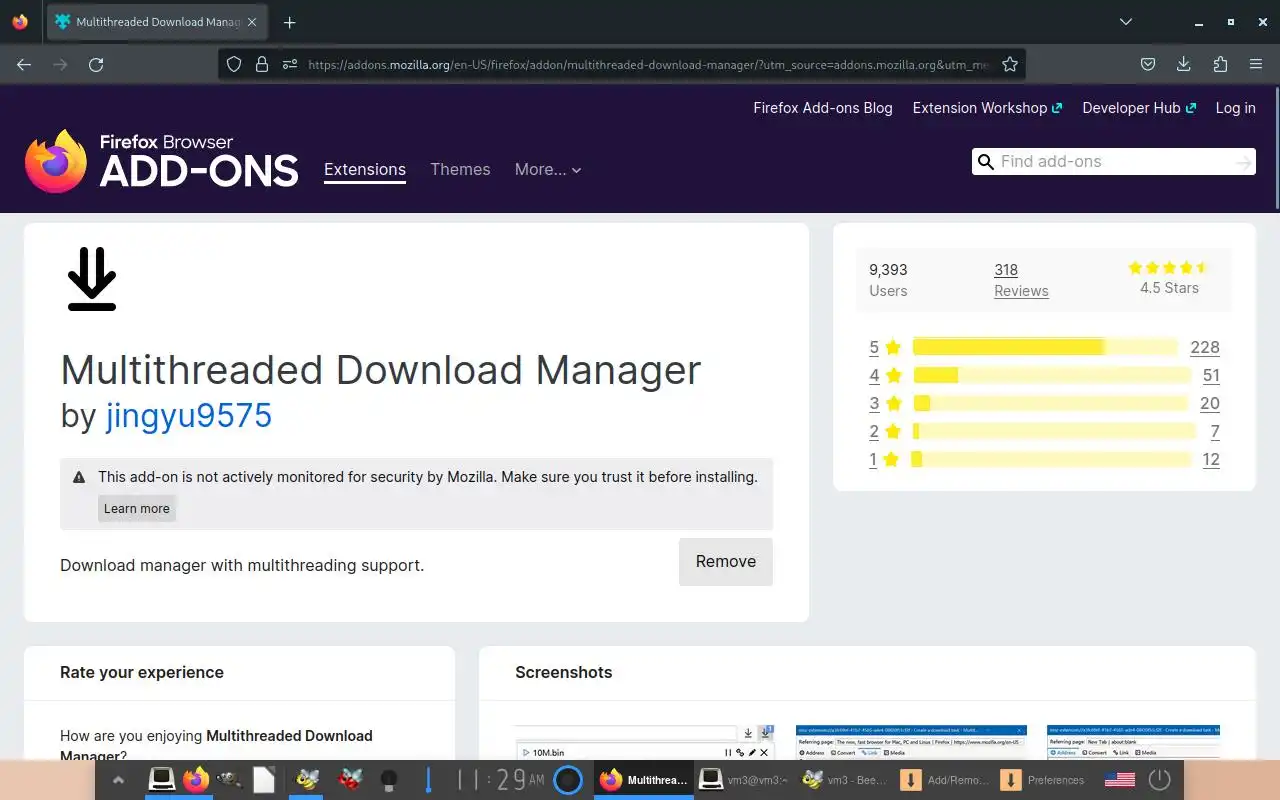Open author jingyu9575's profile
This screenshot has height=800, width=1280.
click(189, 415)
